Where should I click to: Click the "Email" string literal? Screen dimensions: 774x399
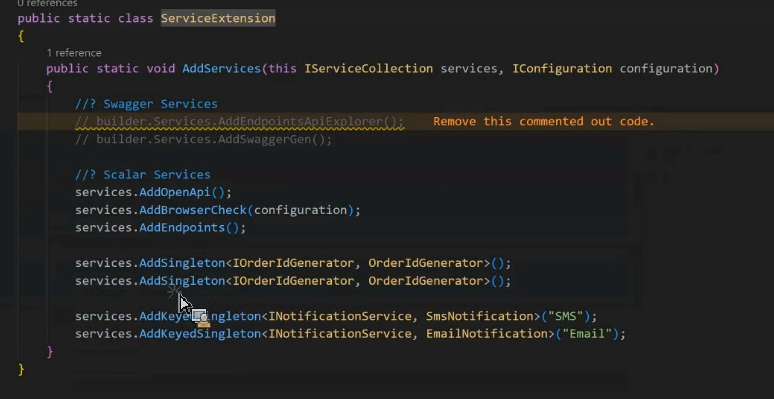587,334
